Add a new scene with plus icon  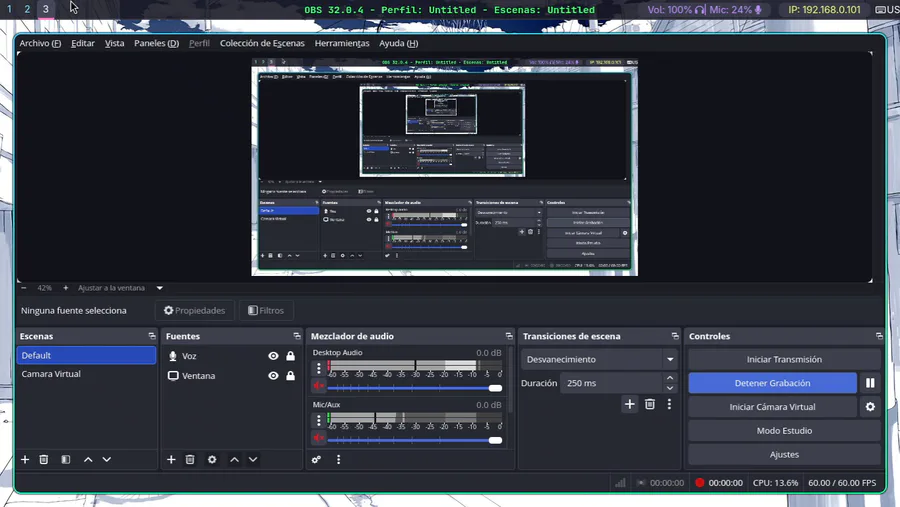pyautogui.click(x=25, y=459)
